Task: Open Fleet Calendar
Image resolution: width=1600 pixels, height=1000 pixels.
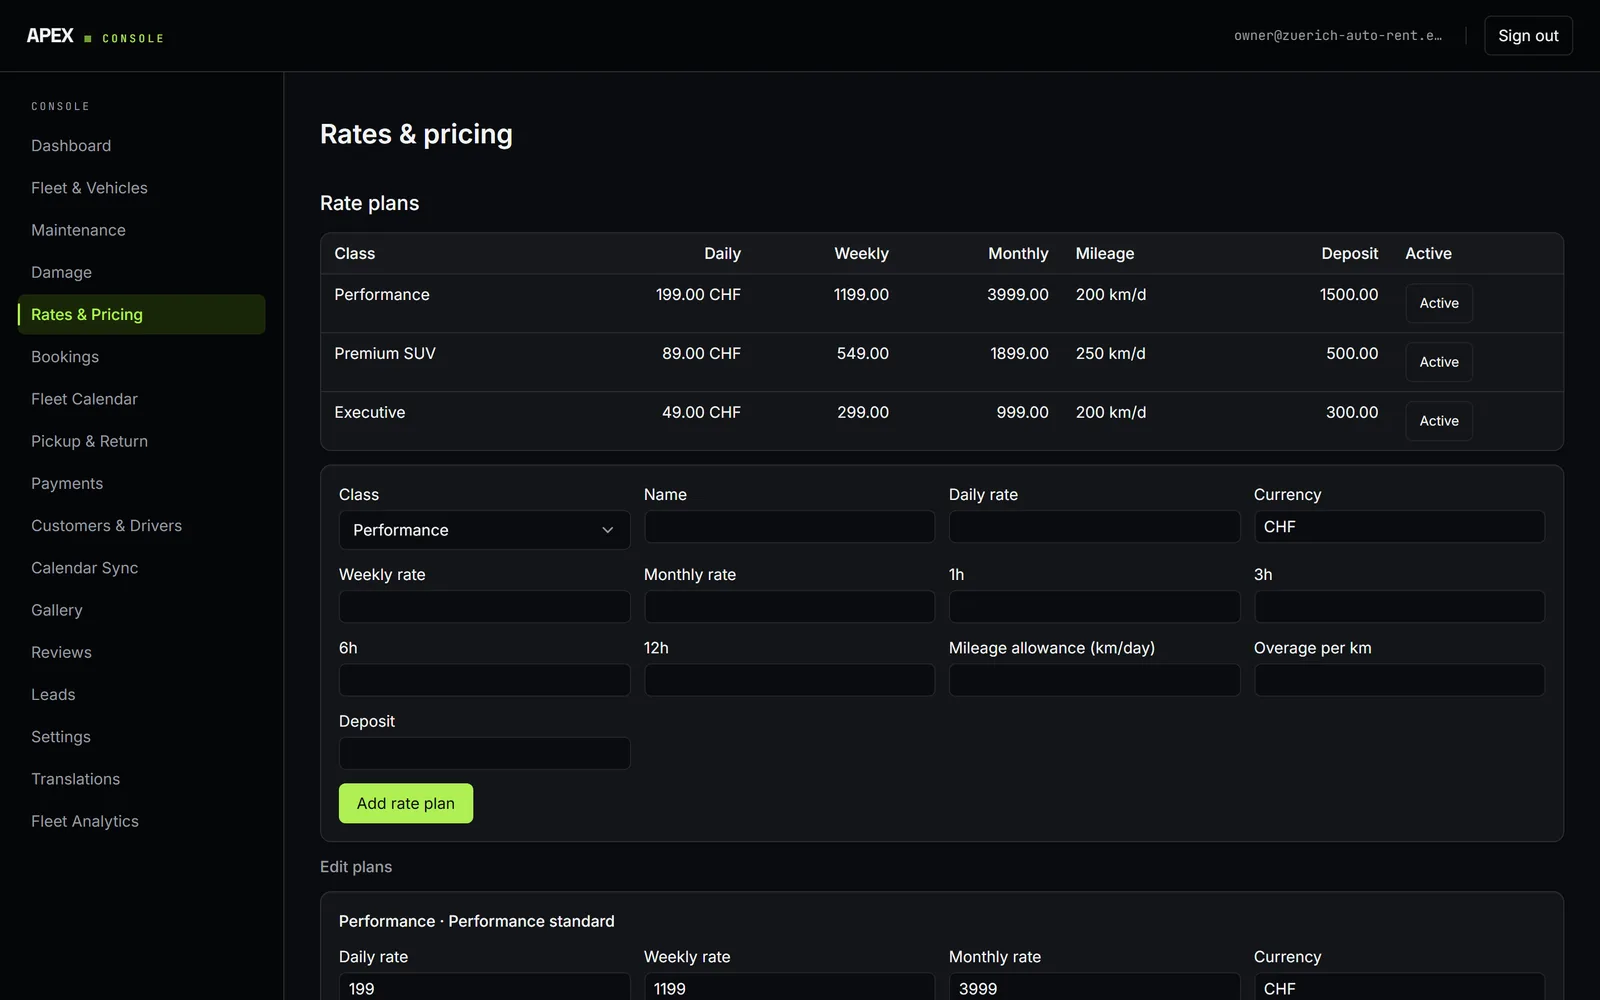Action: coord(141,399)
